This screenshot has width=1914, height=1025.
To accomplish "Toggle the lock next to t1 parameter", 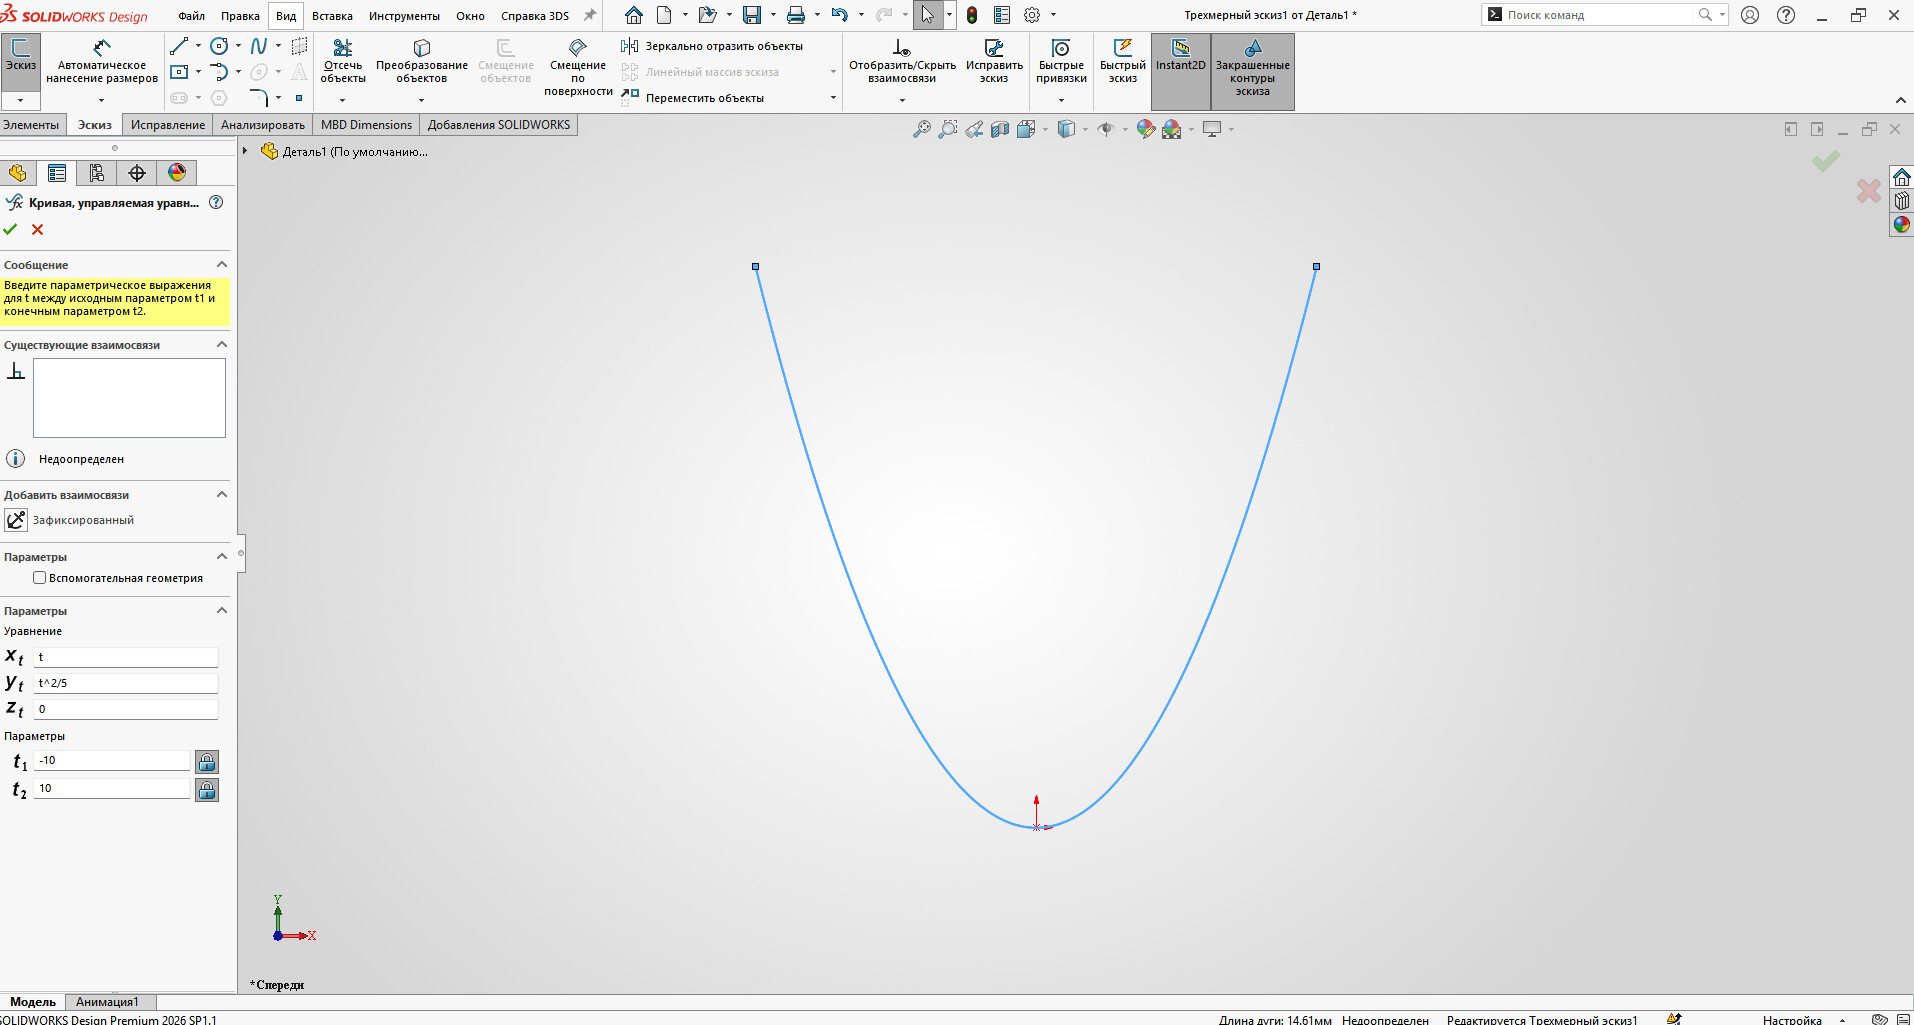I will pyautogui.click(x=207, y=762).
